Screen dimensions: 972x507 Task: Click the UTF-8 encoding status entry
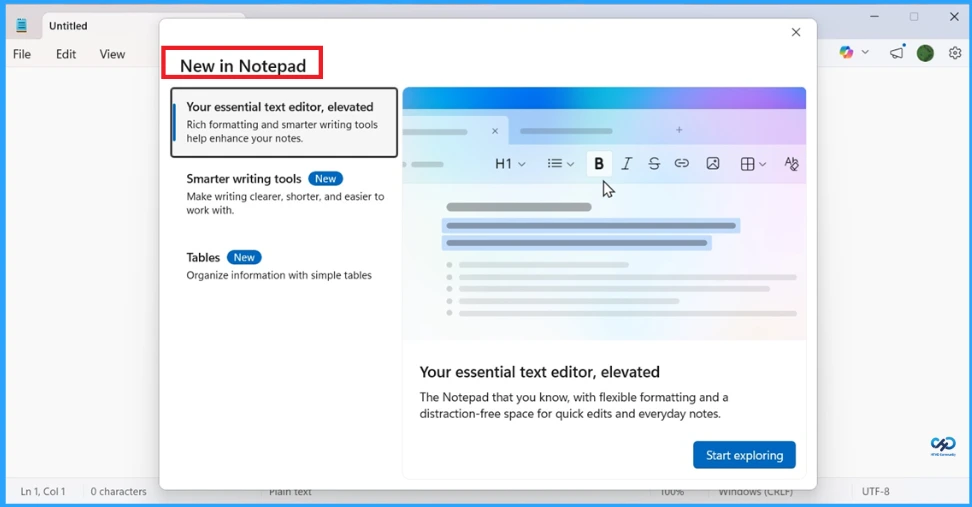coord(875,492)
